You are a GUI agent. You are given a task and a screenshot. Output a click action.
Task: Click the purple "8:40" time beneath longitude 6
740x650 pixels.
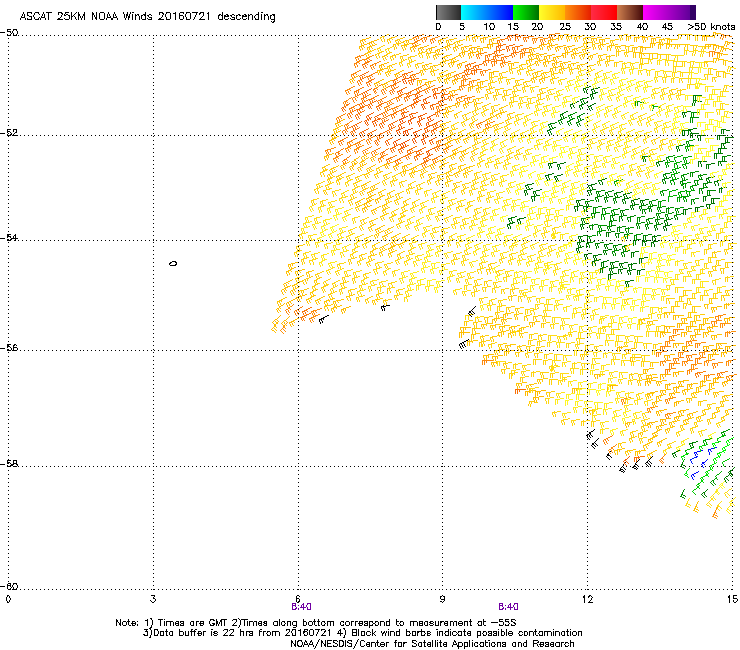click(x=301, y=607)
